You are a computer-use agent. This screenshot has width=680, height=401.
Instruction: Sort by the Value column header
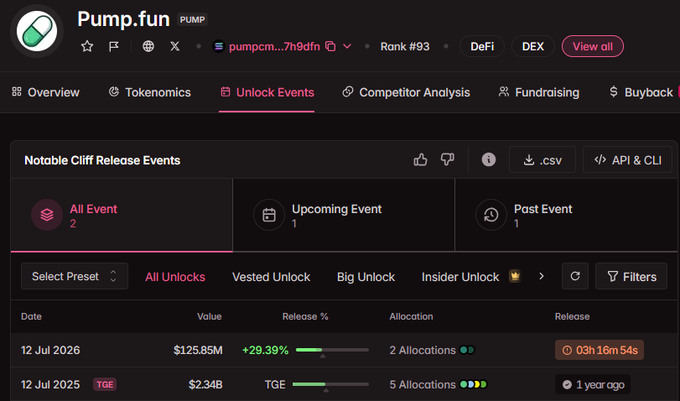point(209,316)
